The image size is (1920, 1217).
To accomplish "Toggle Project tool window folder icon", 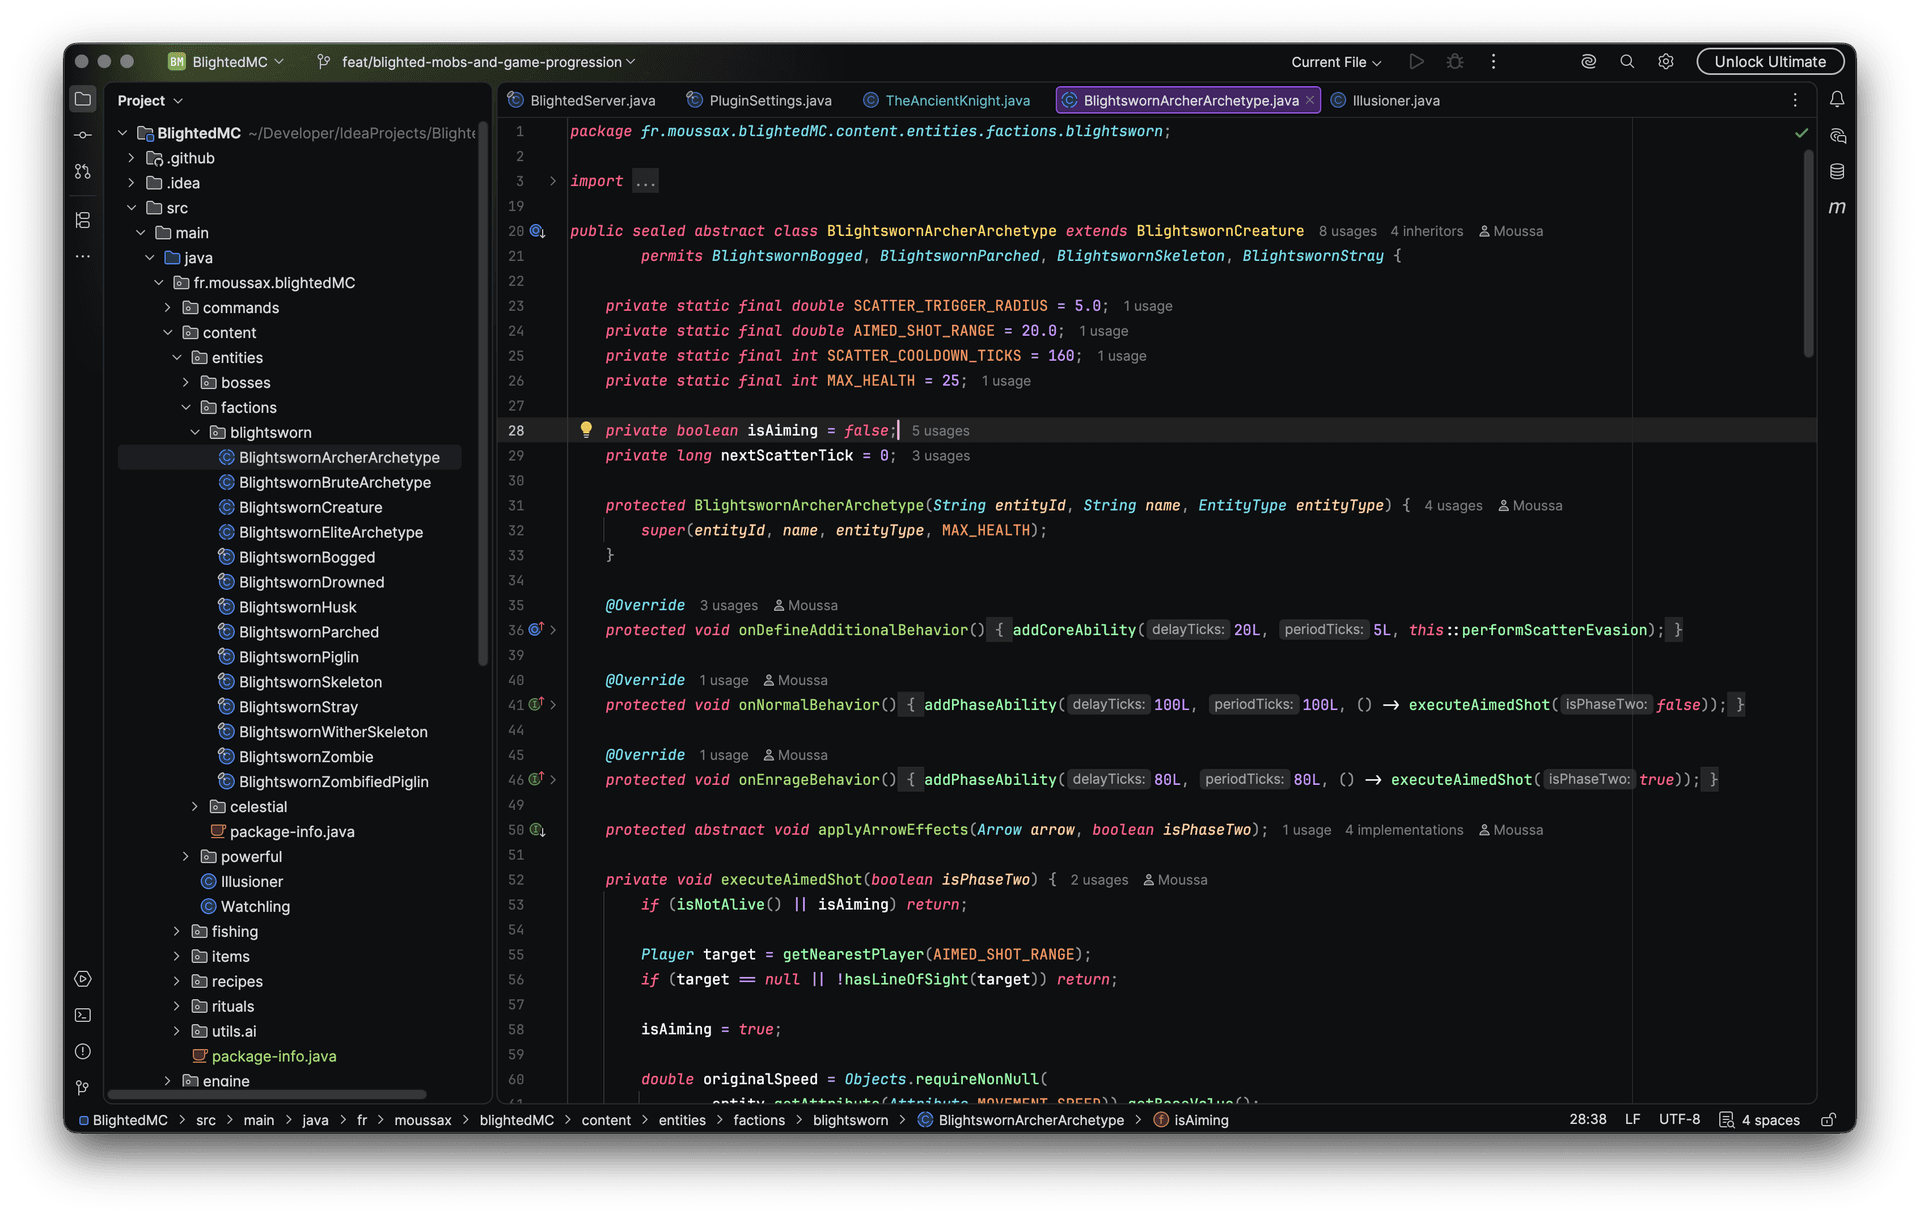I will 83,99.
